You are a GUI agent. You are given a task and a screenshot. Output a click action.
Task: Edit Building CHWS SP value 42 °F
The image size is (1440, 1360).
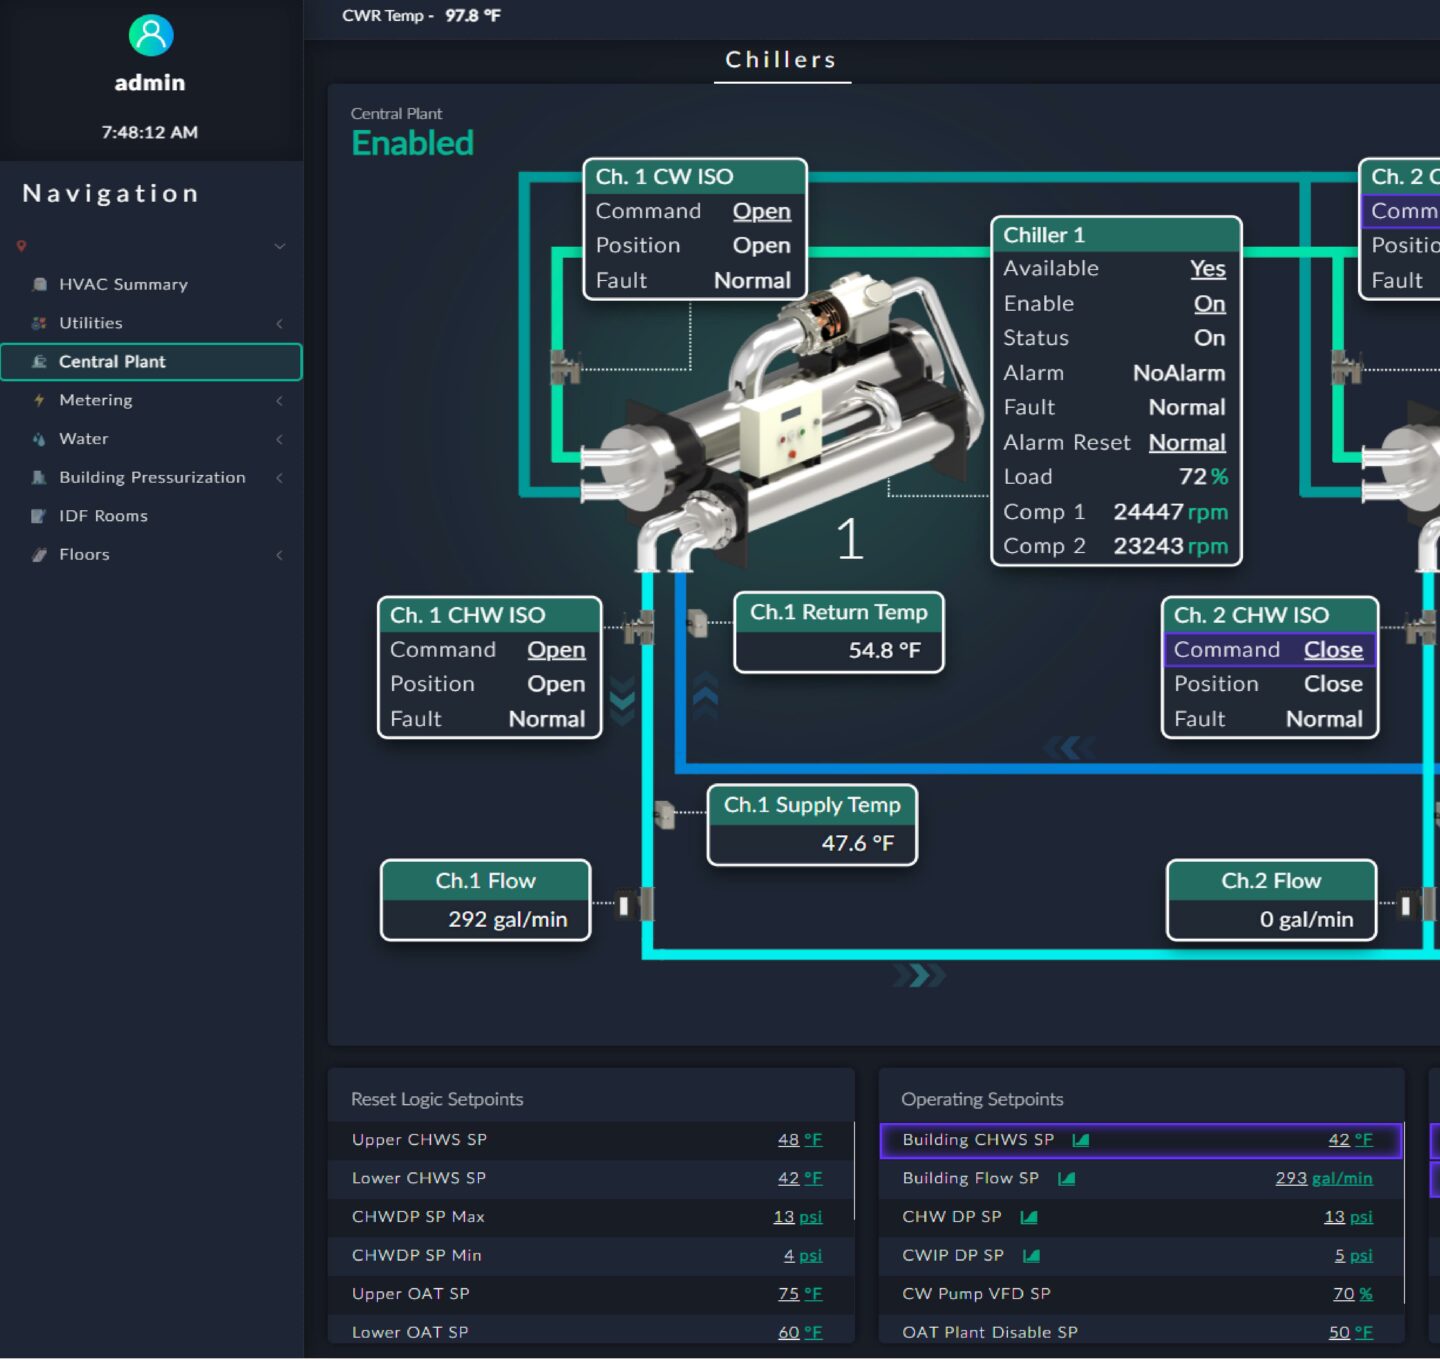pyautogui.click(x=1351, y=1140)
